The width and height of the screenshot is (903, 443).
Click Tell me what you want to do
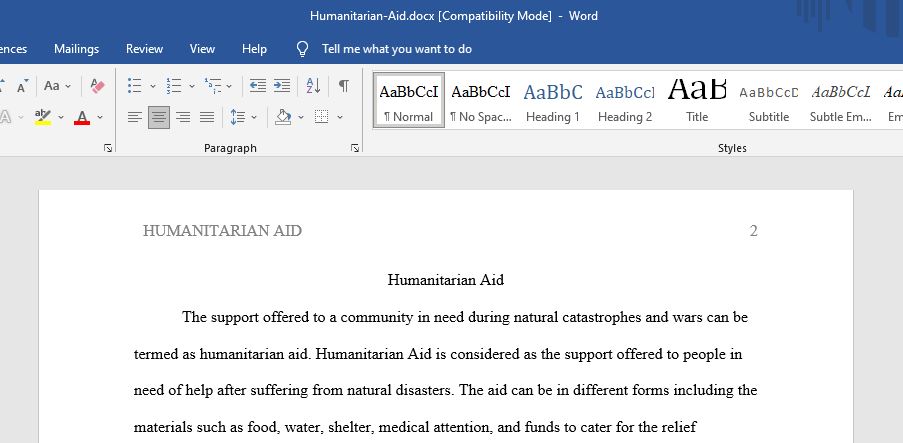(397, 49)
